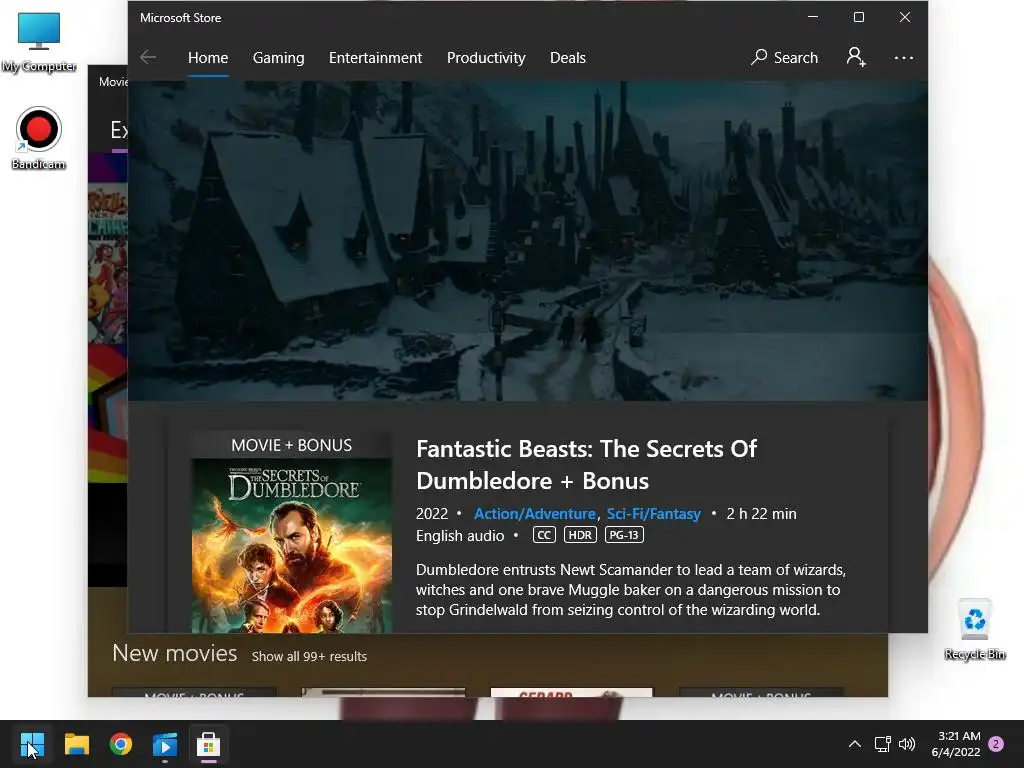This screenshot has height=768, width=1024.
Task: Click the PG-13 rating badge
Action: (x=624, y=535)
